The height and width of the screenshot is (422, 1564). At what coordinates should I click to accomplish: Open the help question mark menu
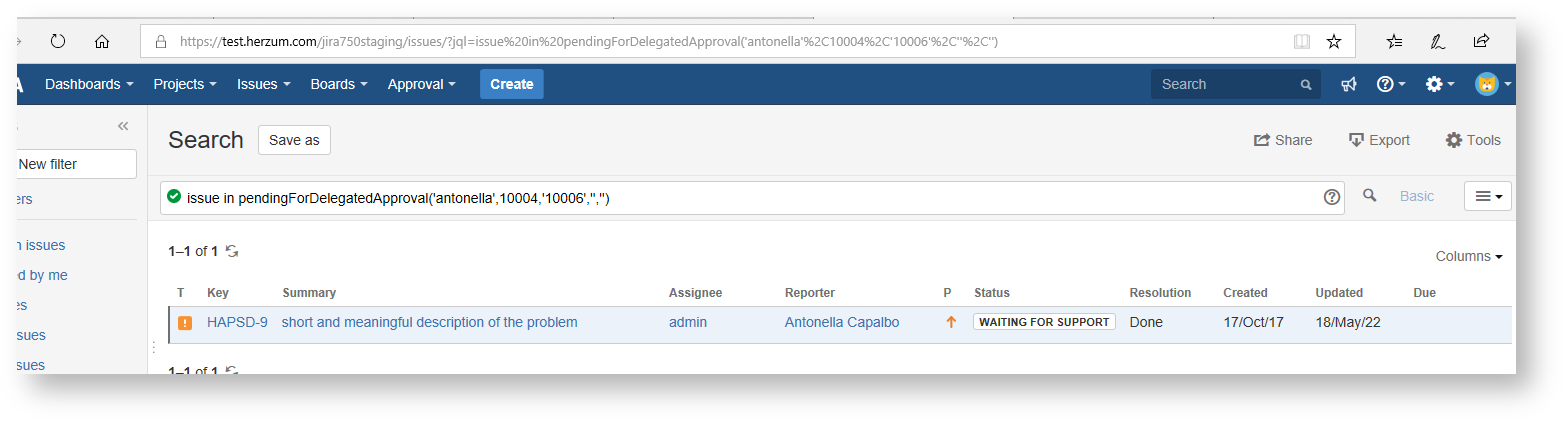(x=1390, y=84)
